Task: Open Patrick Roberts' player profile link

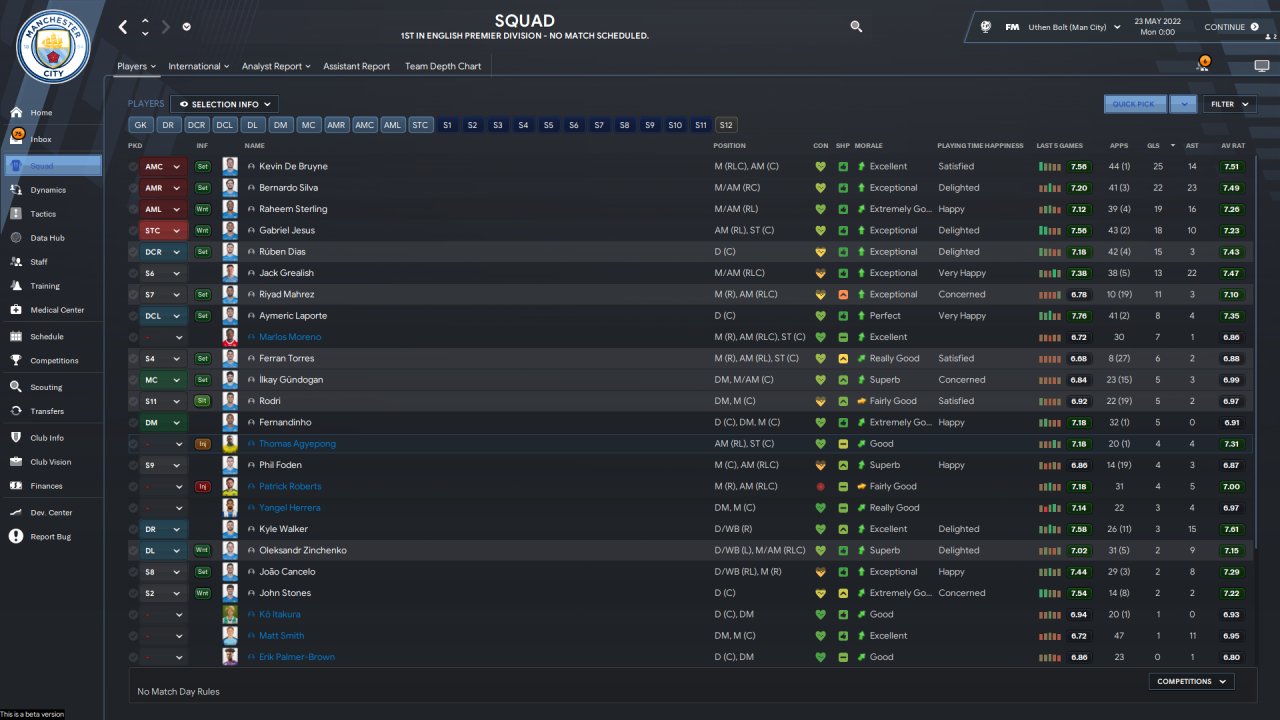Action: point(290,487)
